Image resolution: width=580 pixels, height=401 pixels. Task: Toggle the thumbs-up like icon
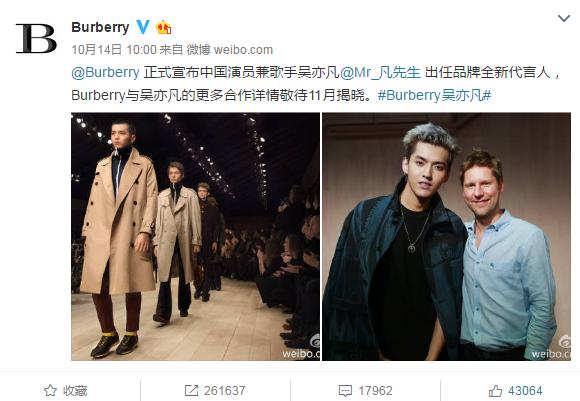pyautogui.click(x=495, y=390)
